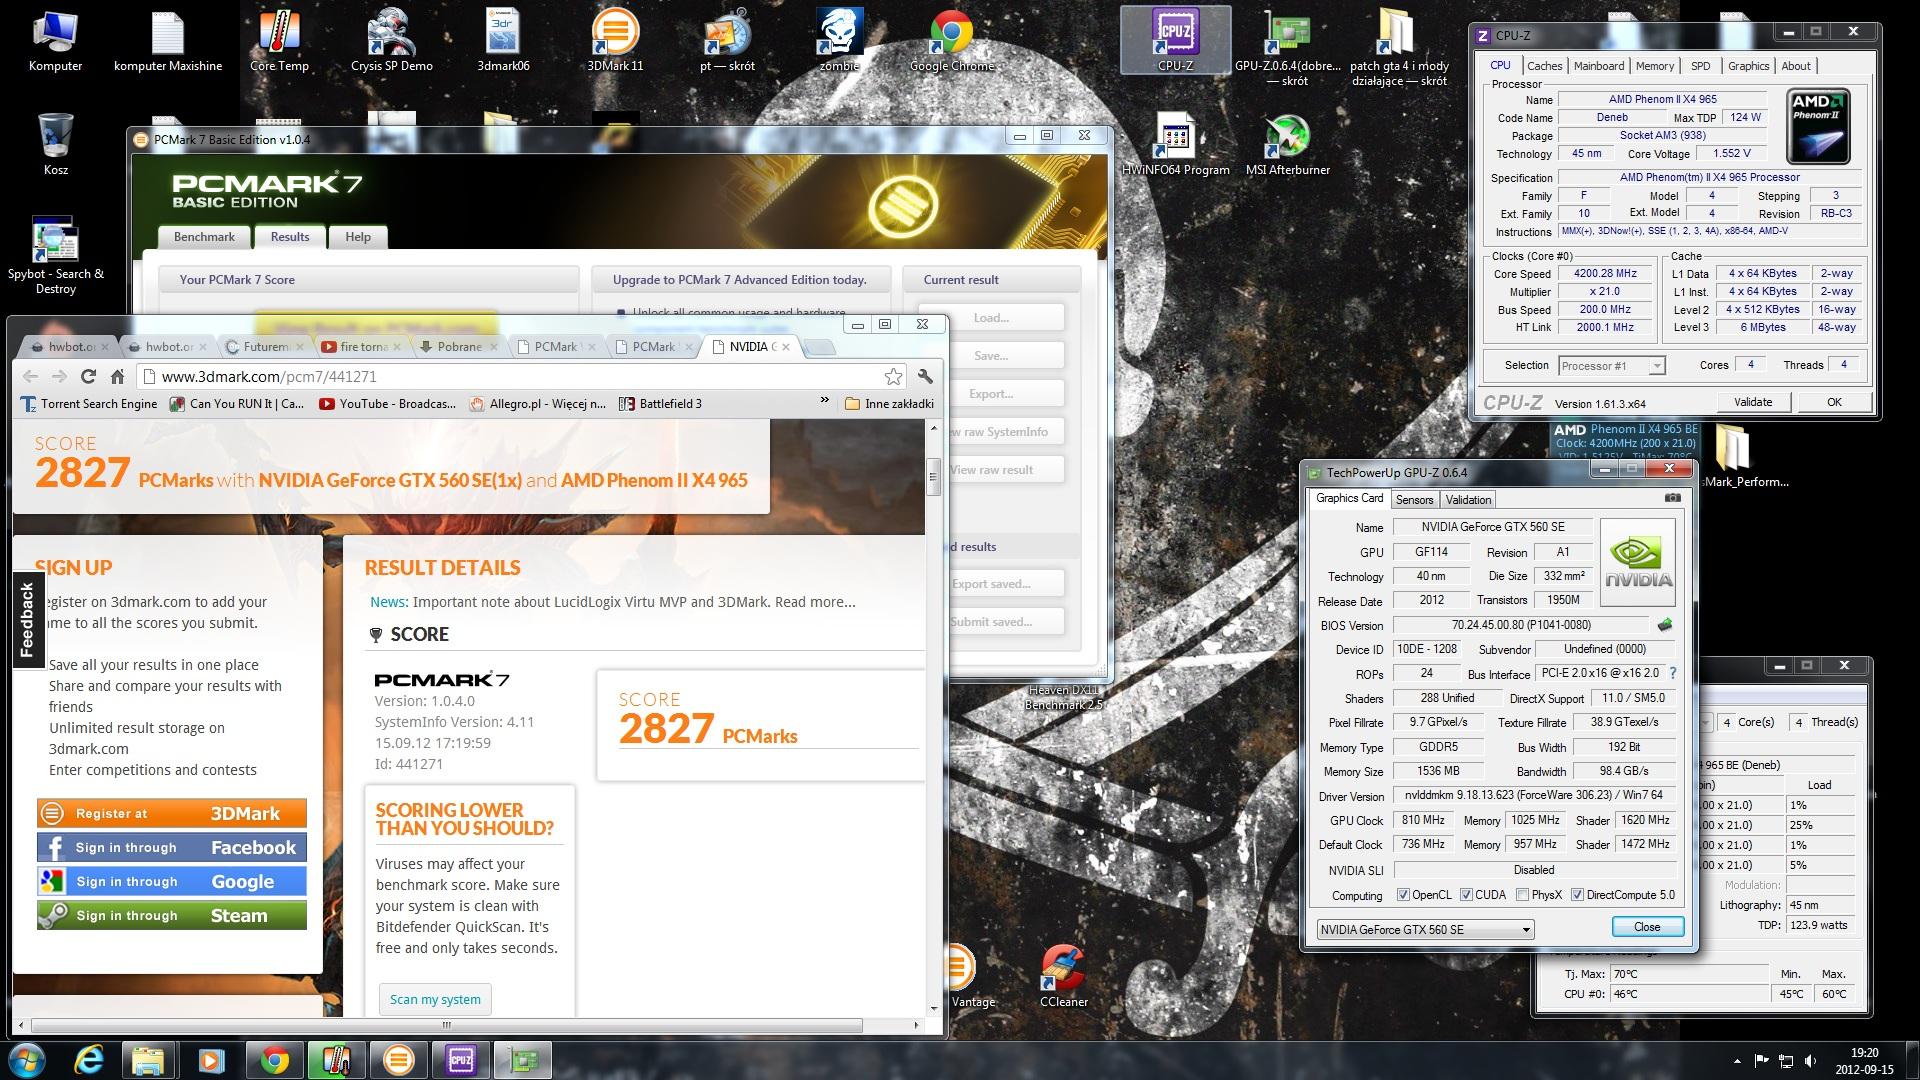Sign in through Steam button
The width and height of the screenshot is (1920, 1080).
tap(172, 915)
